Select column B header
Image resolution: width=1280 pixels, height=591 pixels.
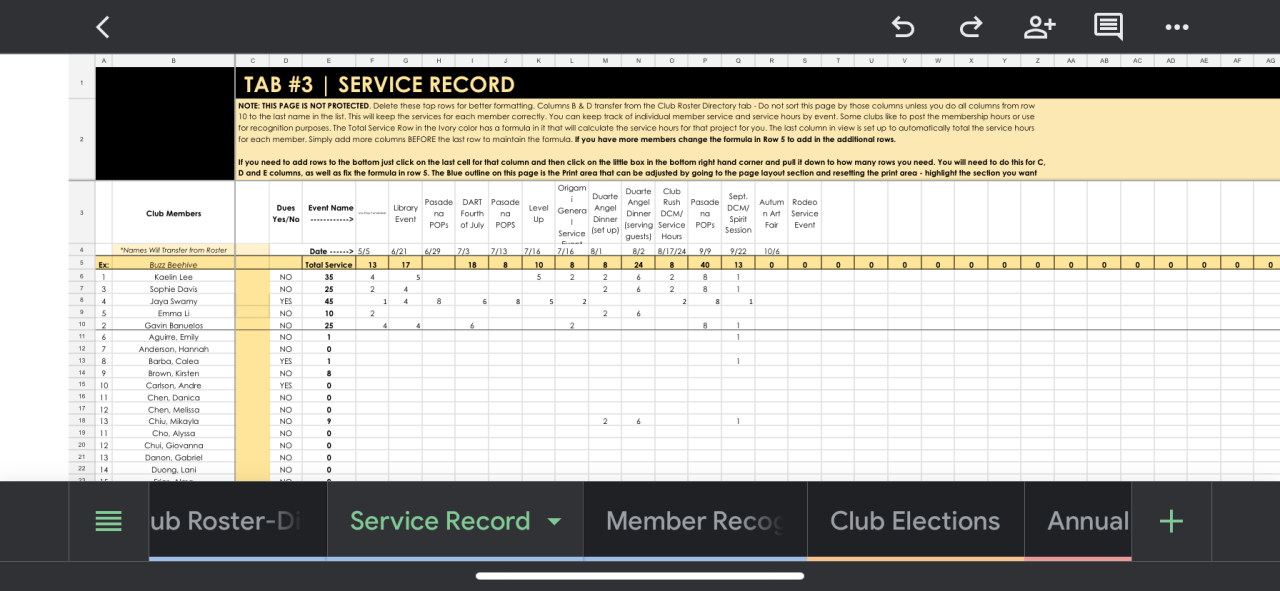point(173,61)
